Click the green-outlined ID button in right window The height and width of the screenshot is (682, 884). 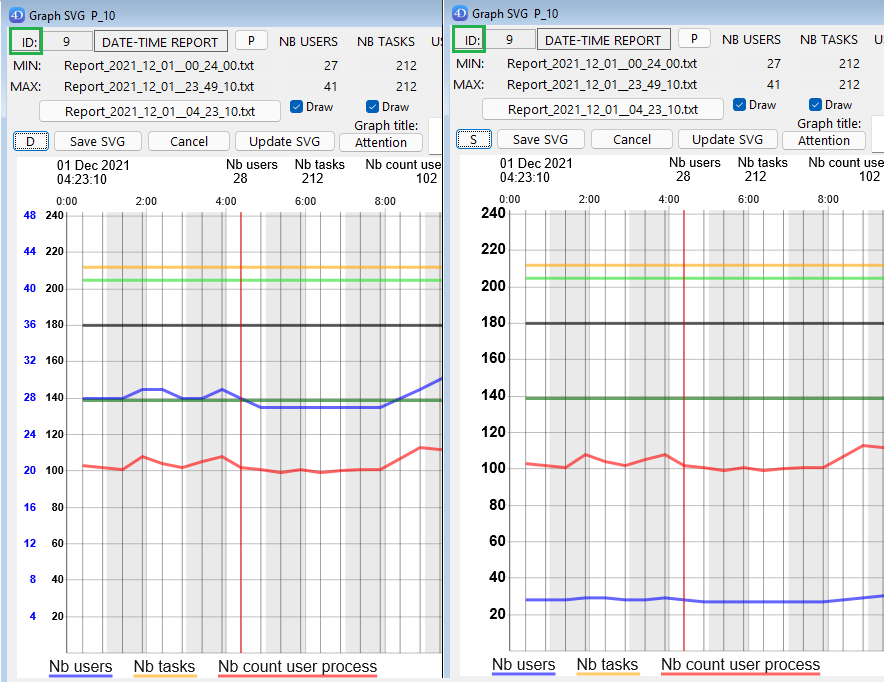469,40
